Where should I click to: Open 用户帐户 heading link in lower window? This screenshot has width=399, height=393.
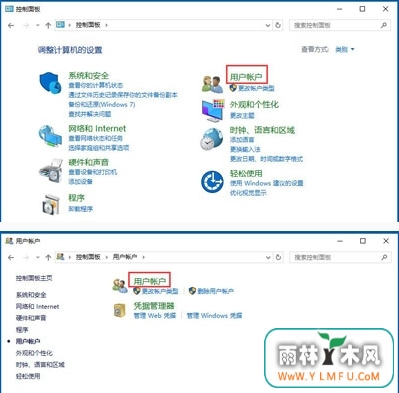[x=149, y=281]
